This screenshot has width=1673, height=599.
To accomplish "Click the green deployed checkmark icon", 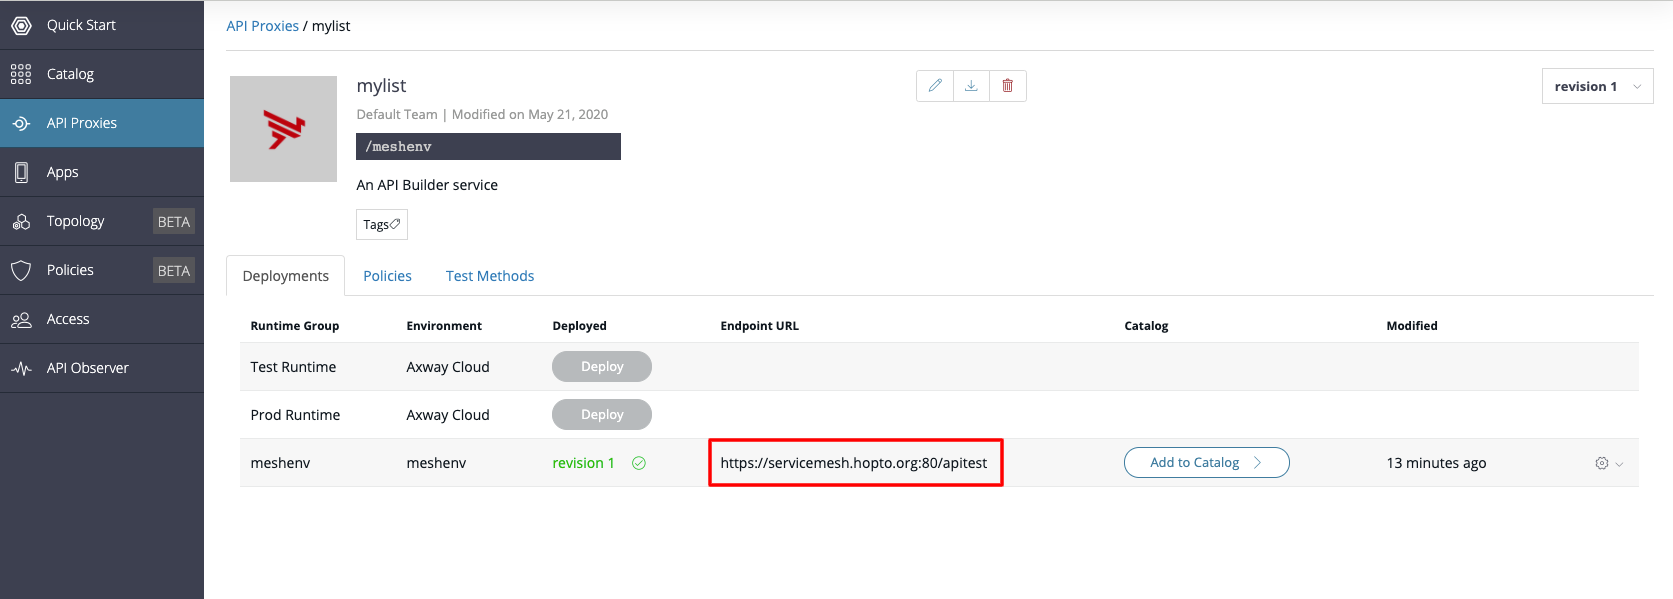I will pyautogui.click(x=639, y=463).
